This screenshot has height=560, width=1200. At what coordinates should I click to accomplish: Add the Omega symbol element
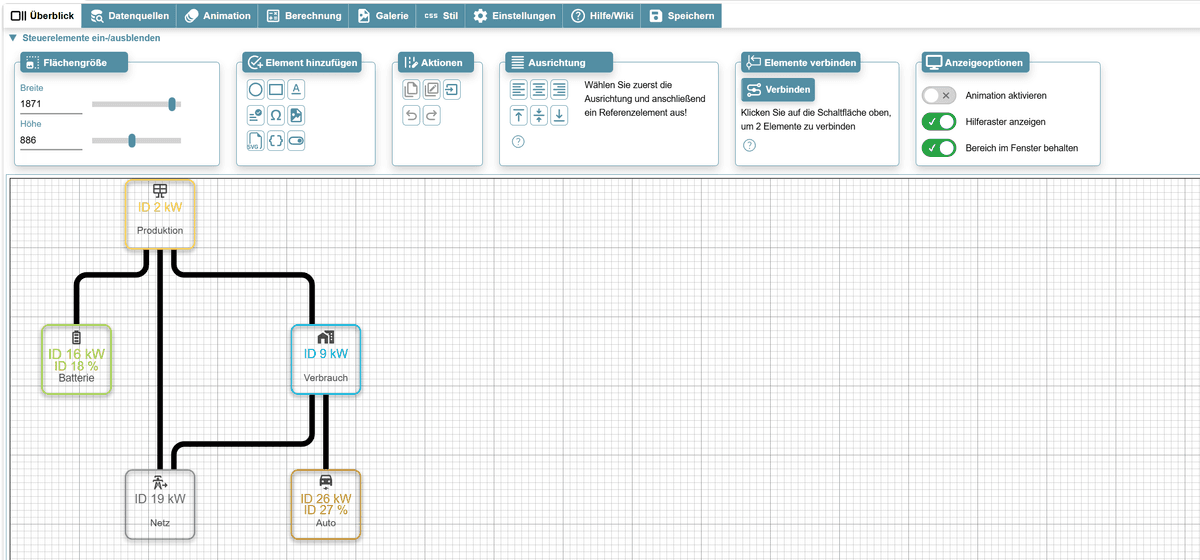click(276, 115)
